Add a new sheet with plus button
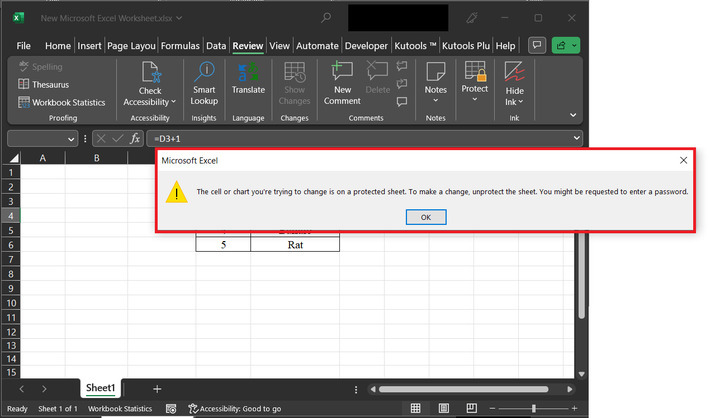Viewport: 715px width, 418px height. pos(157,389)
